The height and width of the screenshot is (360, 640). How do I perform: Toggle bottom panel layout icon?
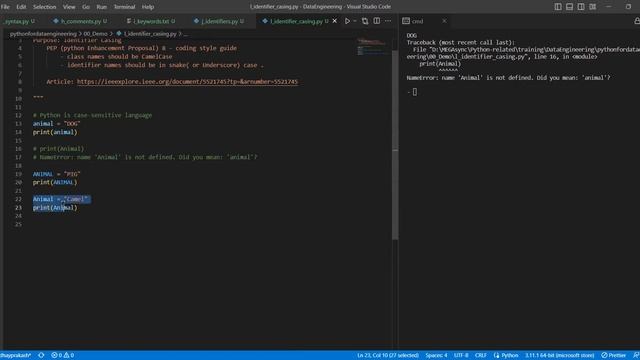[x=569, y=7]
